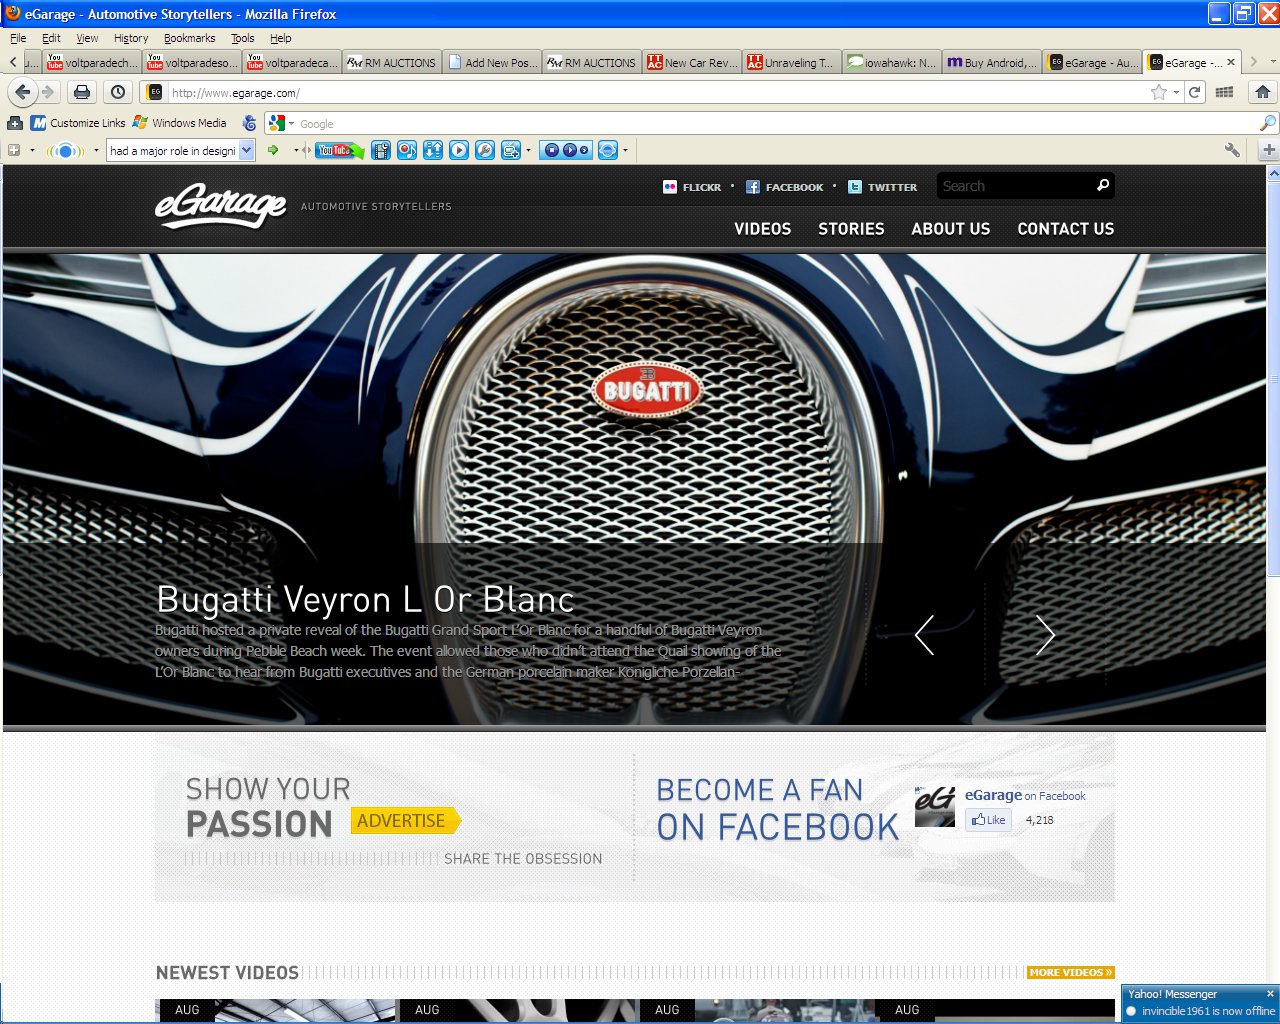Click the media stop-play controls toolbar button
This screenshot has width=1280, height=1024.
(x=565, y=150)
